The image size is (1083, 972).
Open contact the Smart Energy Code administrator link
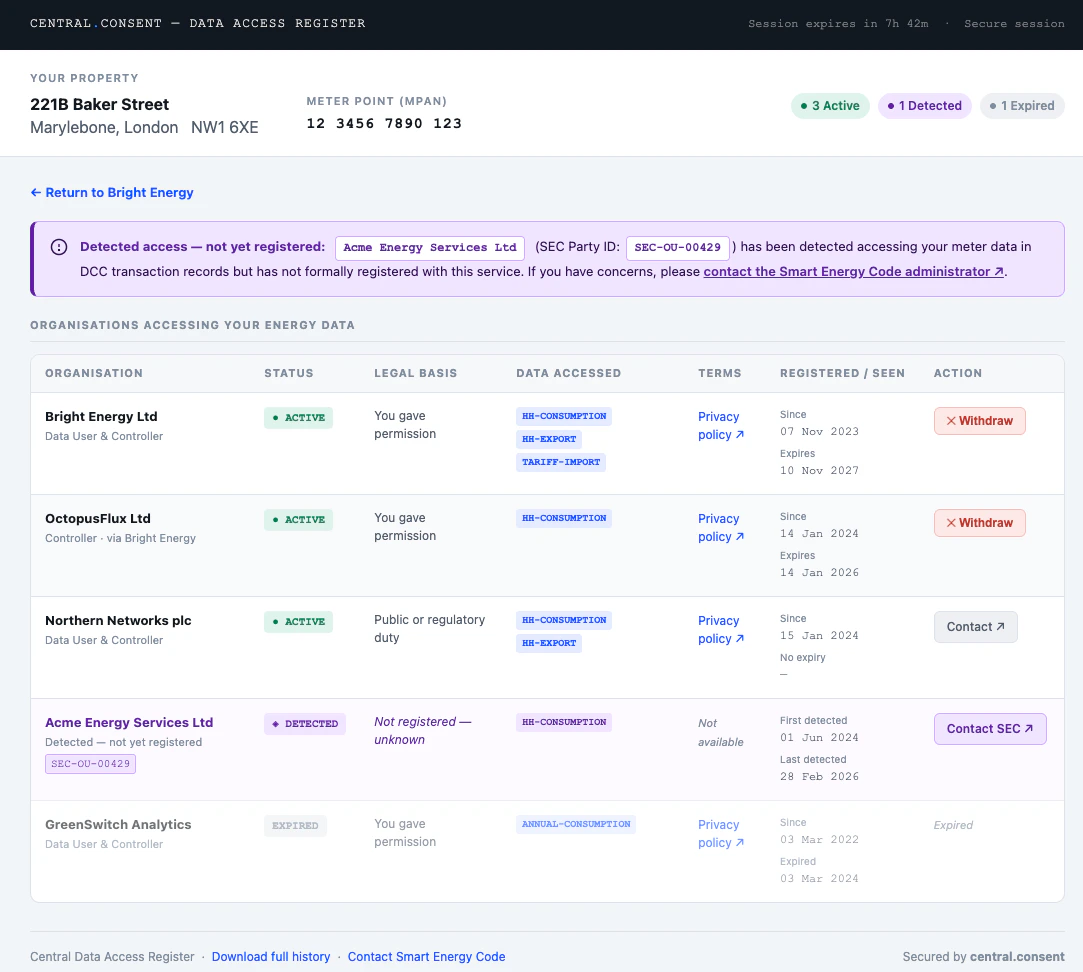854,271
